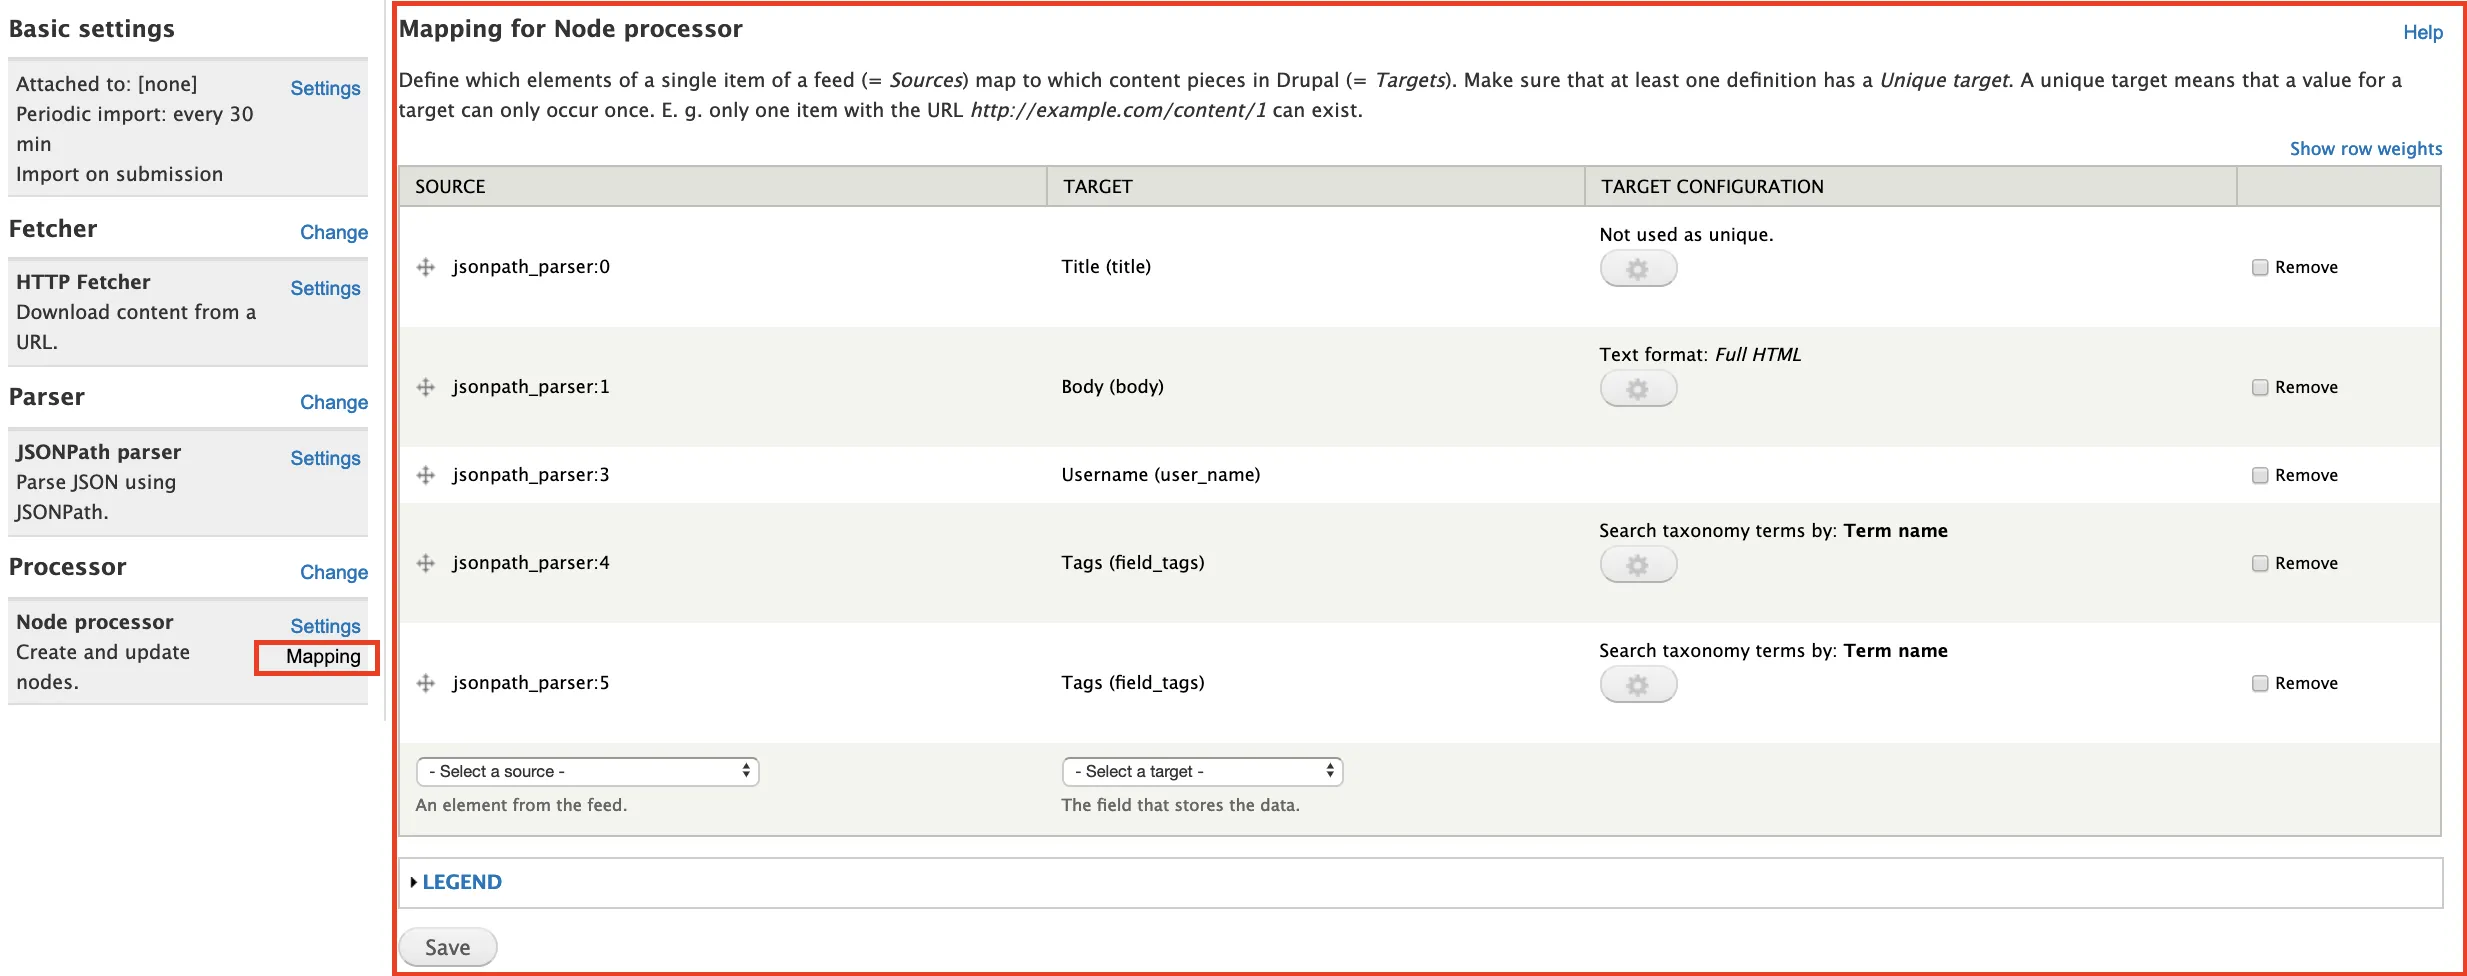Viewport: 2467px width, 976px height.
Task: Grab drag handle for jsonpath_parser:4 row
Action: click(x=426, y=563)
